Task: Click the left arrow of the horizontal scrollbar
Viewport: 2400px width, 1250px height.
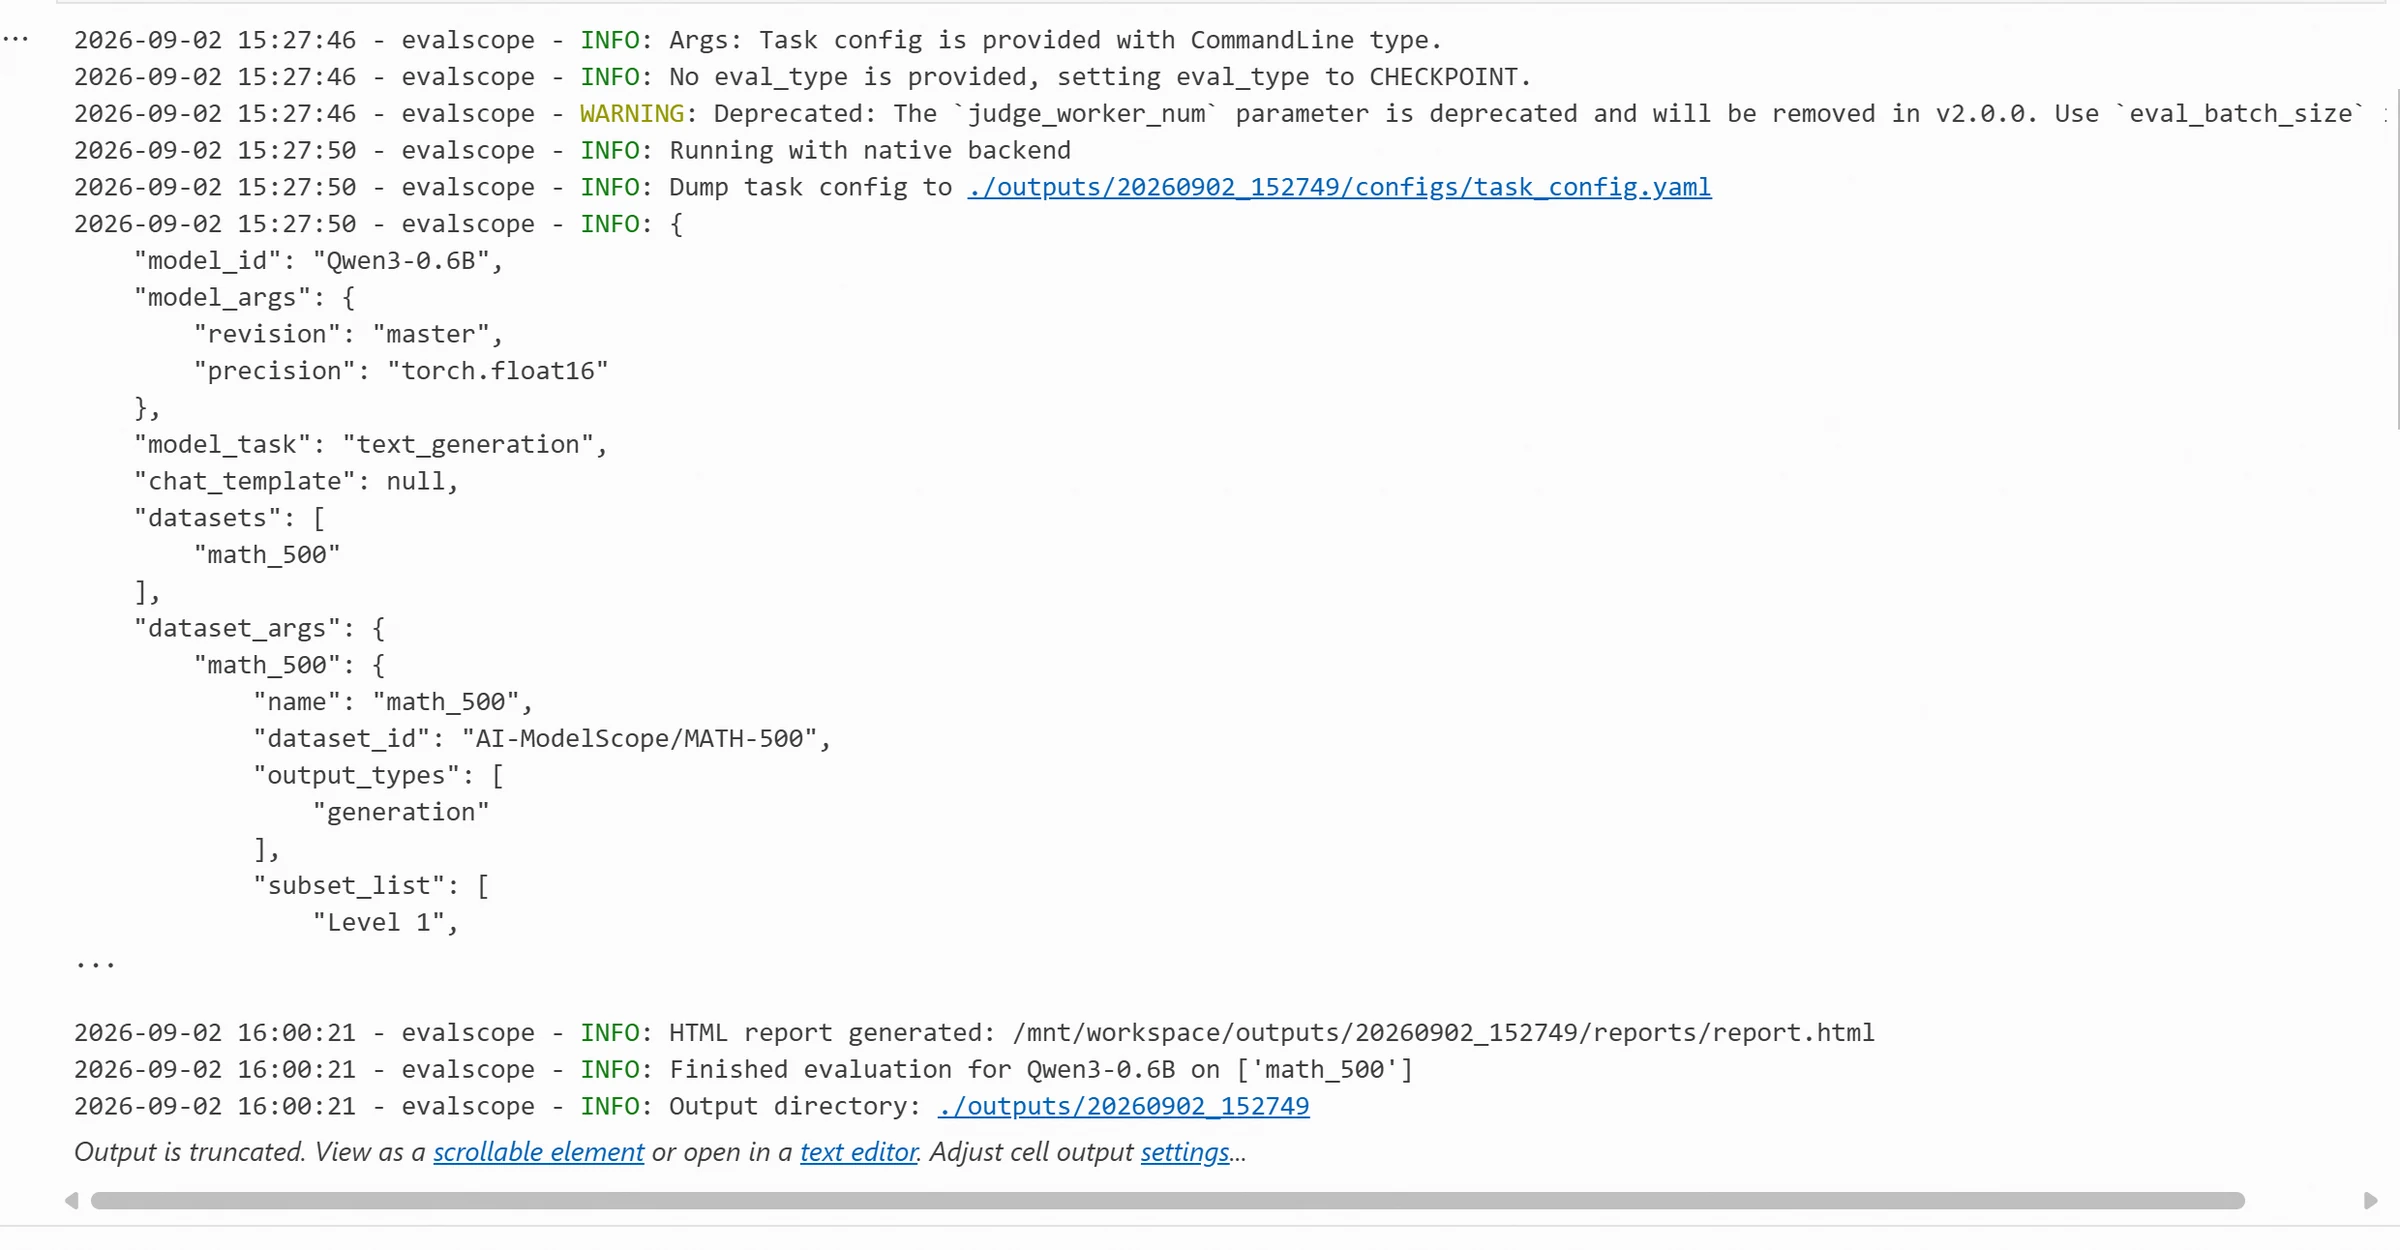Action: 71,1200
